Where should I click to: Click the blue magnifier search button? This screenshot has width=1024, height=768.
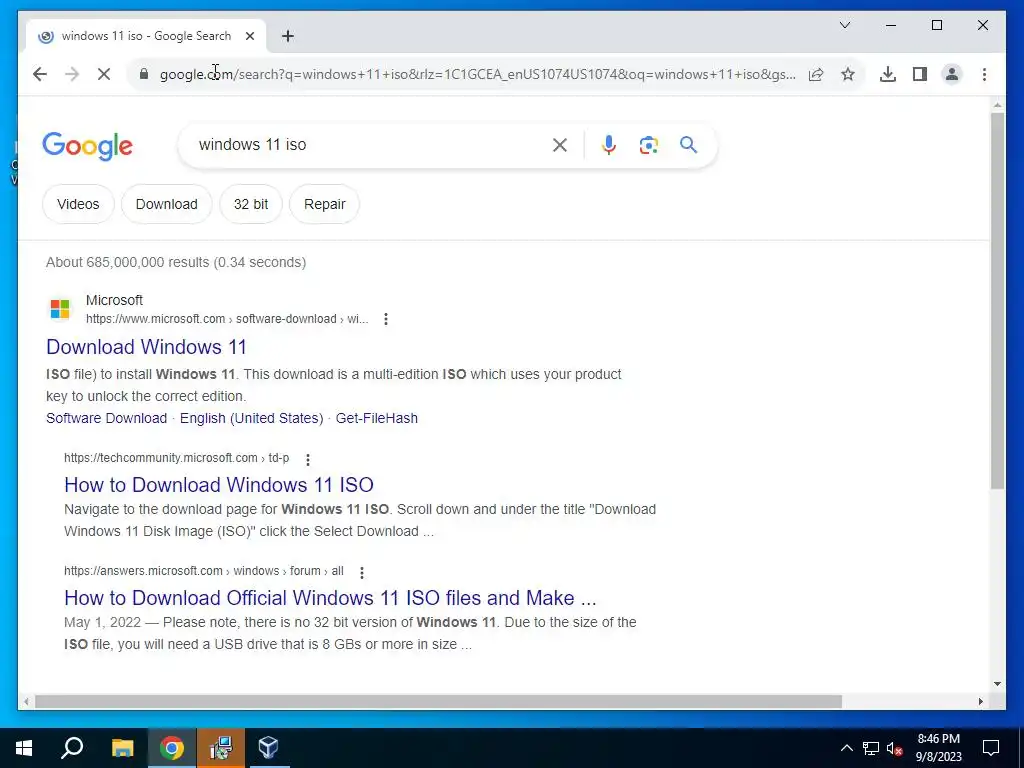688,144
